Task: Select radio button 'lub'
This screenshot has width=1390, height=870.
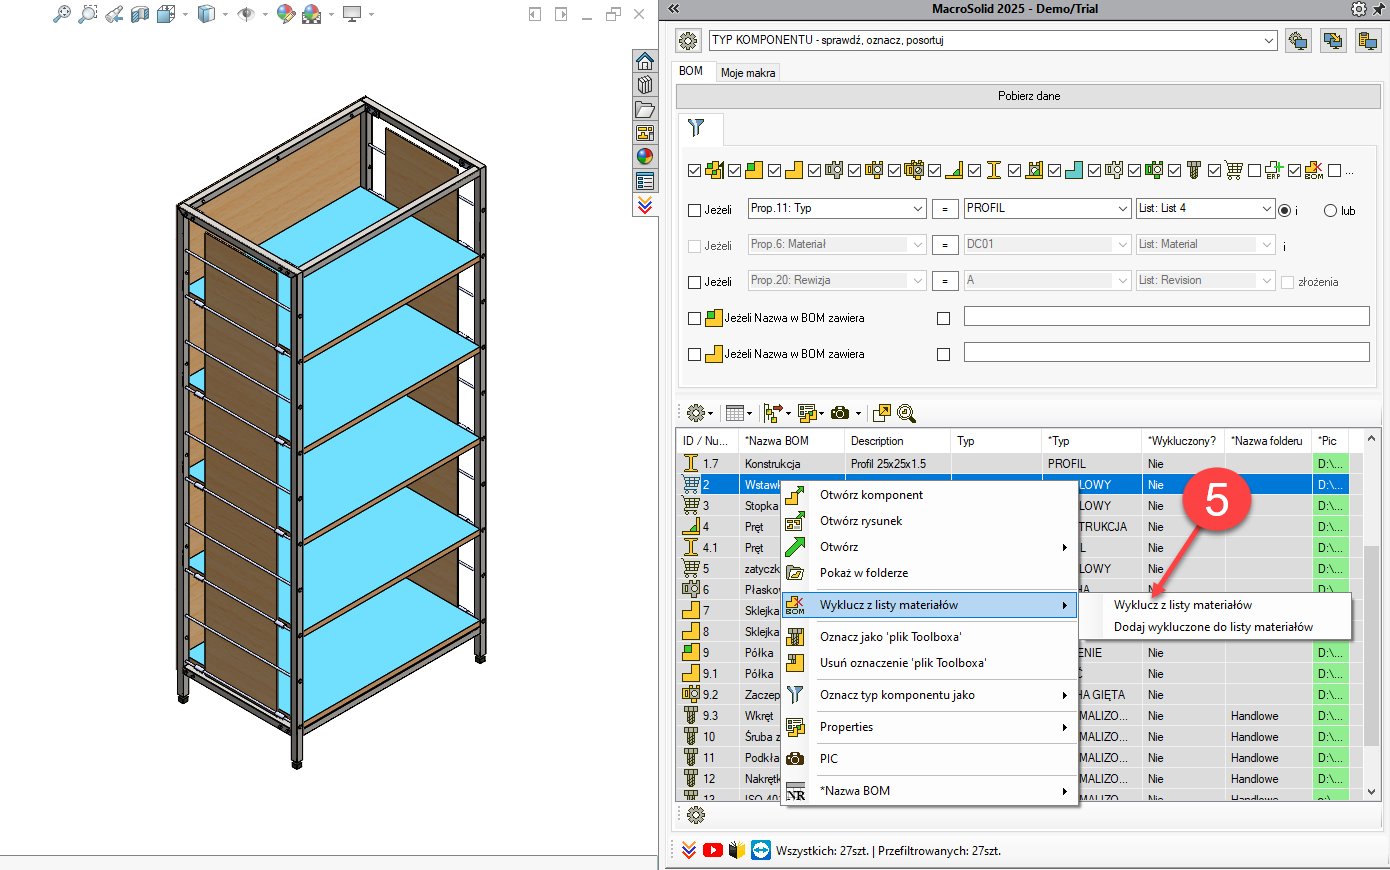Action: 1330,210
